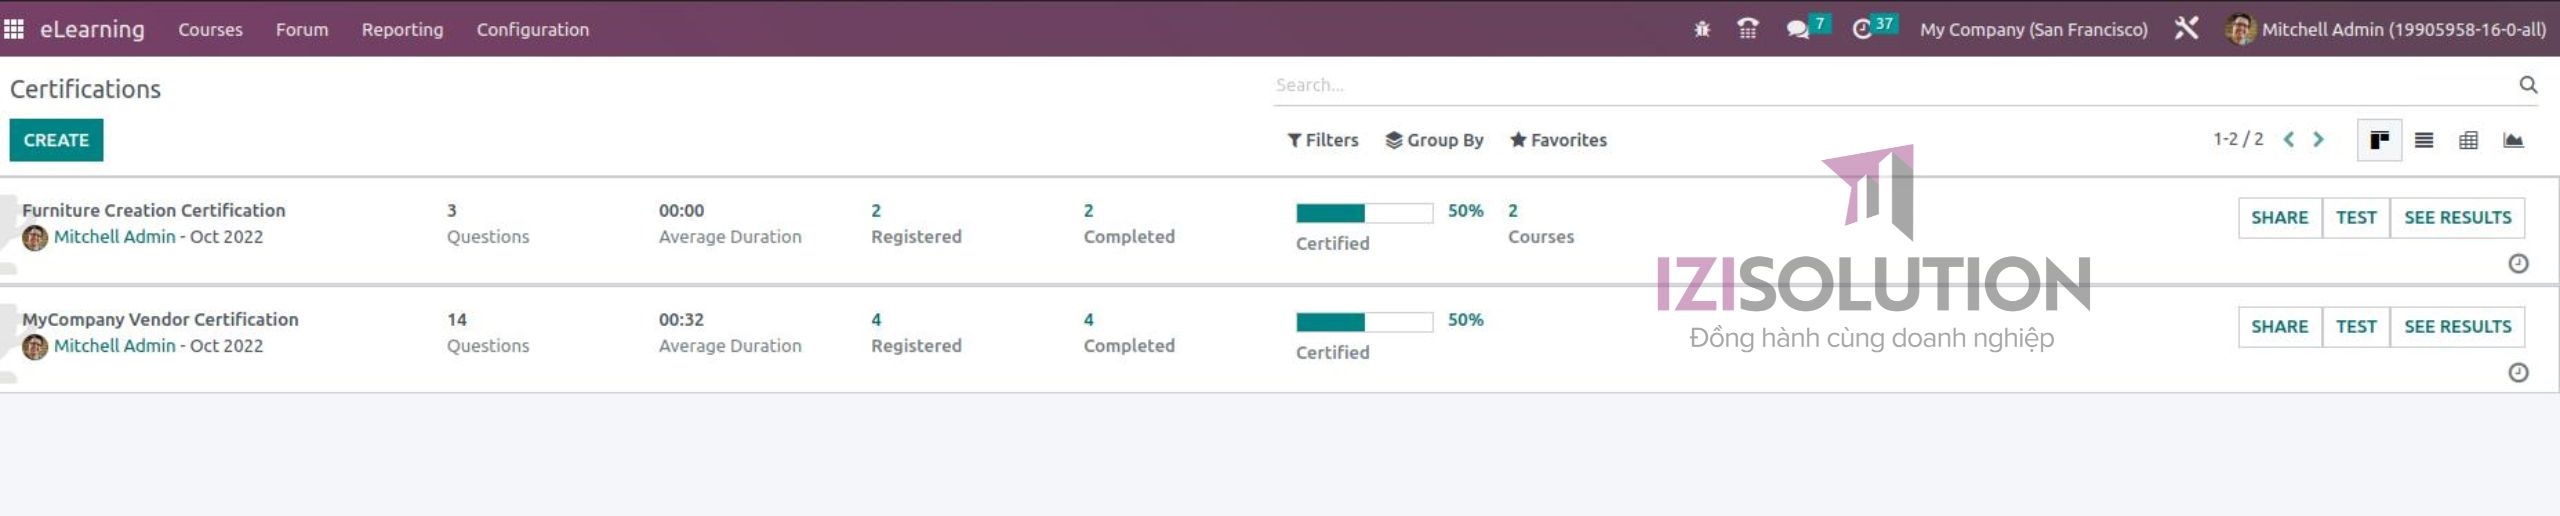The width and height of the screenshot is (2560, 516).
Task: Click 2 Completed on Furniture certification
Action: pyautogui.click(x=1129, y=223)
